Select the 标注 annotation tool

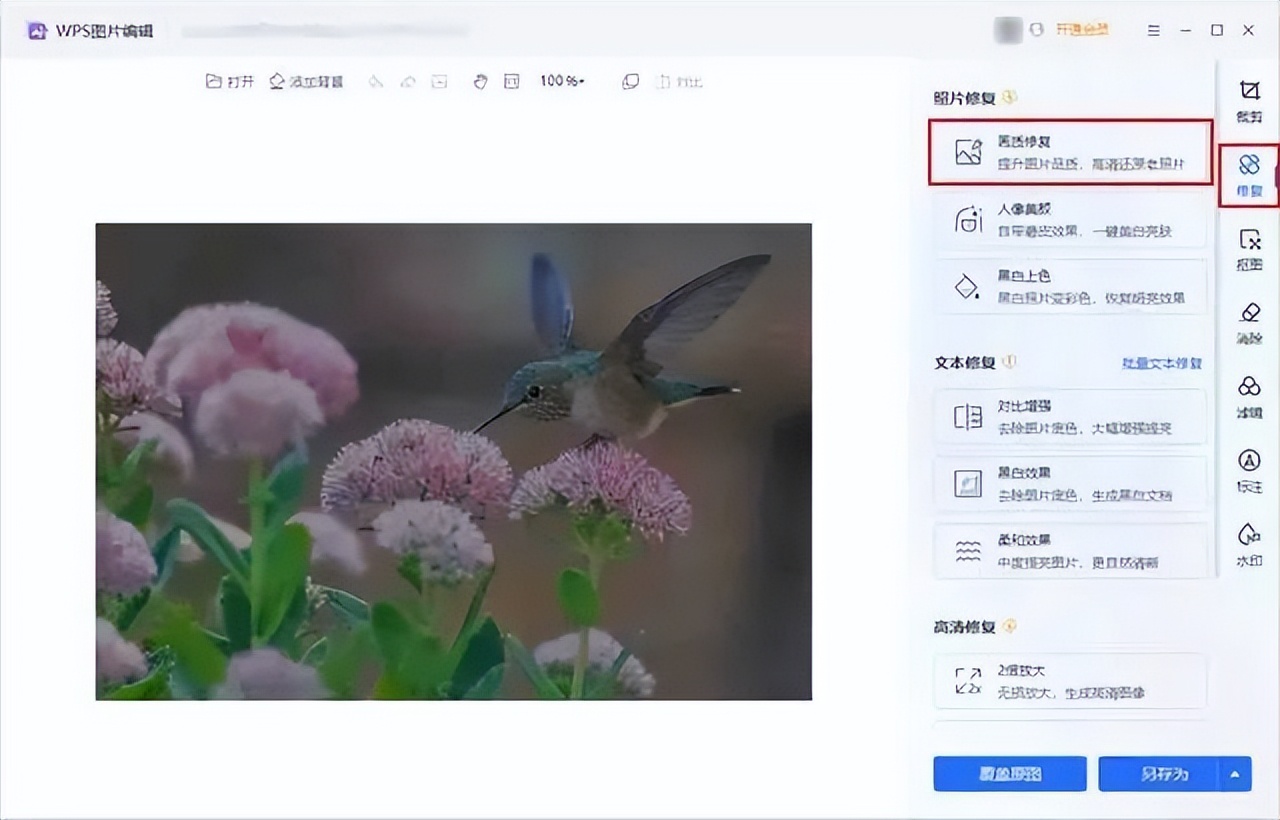(x=1248, y=470)
